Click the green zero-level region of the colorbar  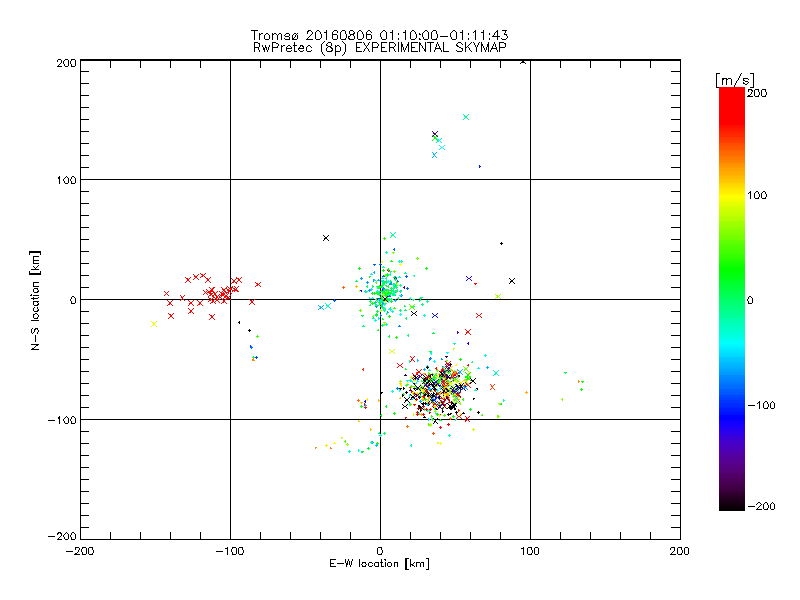[732, 300]
